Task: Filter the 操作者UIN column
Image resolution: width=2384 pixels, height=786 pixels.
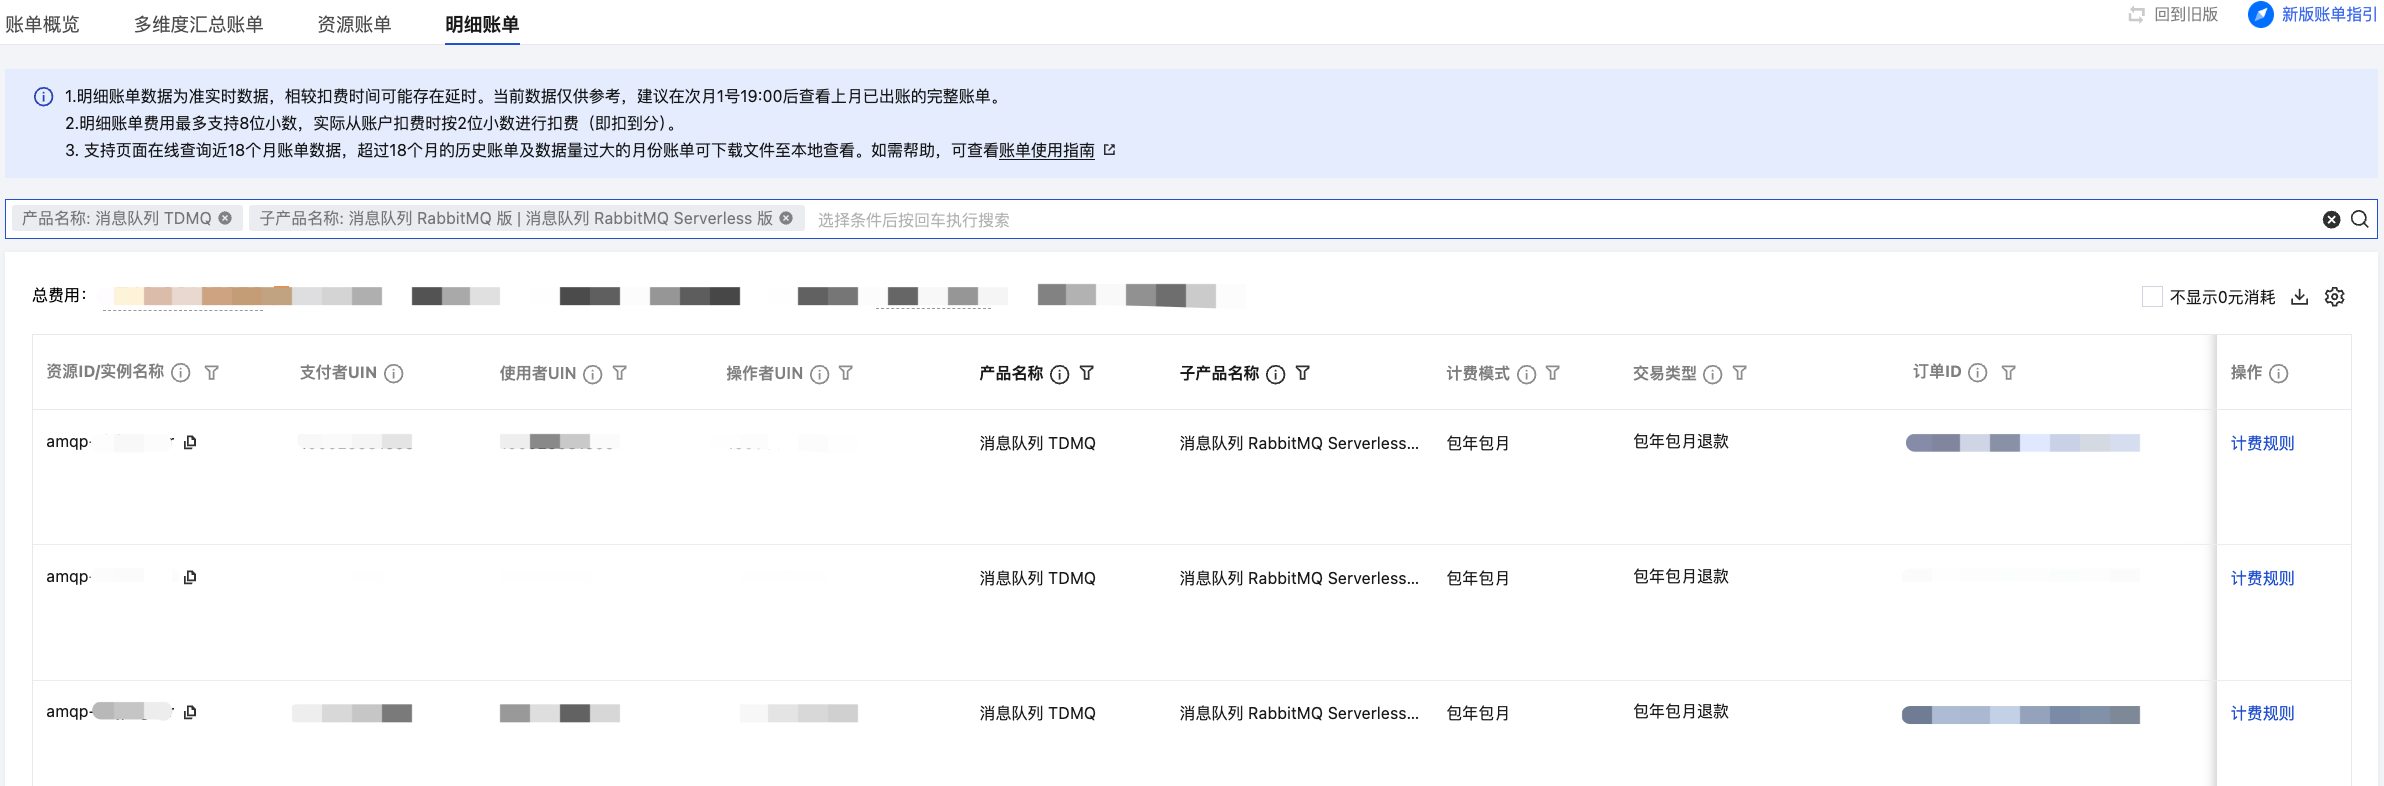Action: point(846,373)
